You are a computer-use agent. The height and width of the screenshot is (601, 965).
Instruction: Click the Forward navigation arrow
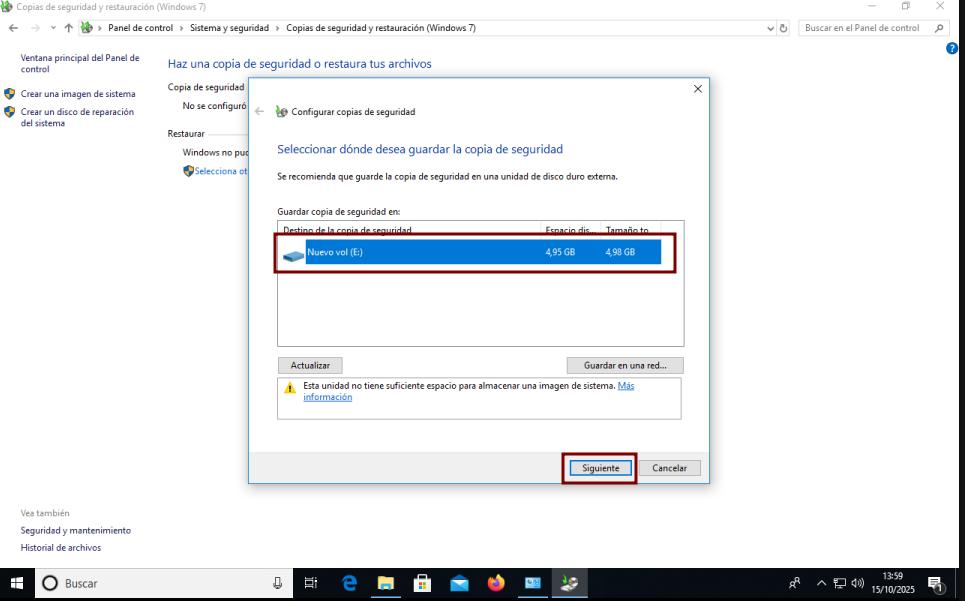(x=35, y=28)
